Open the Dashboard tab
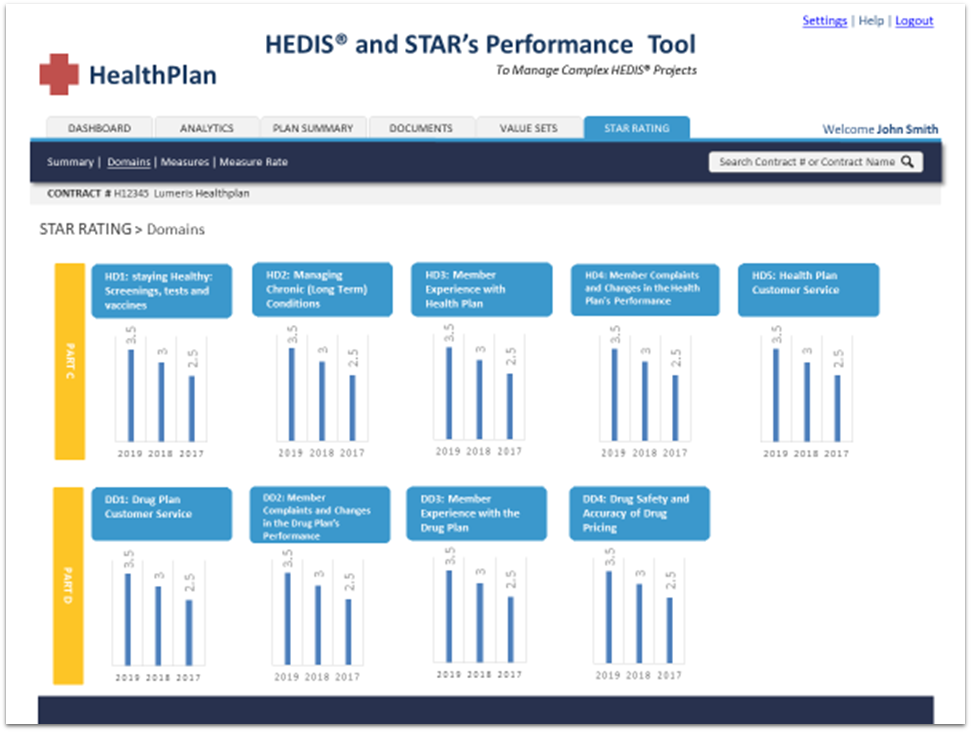The height and width of the screenshot is (732, 971). pyautogui.click(x=99, y=128)
